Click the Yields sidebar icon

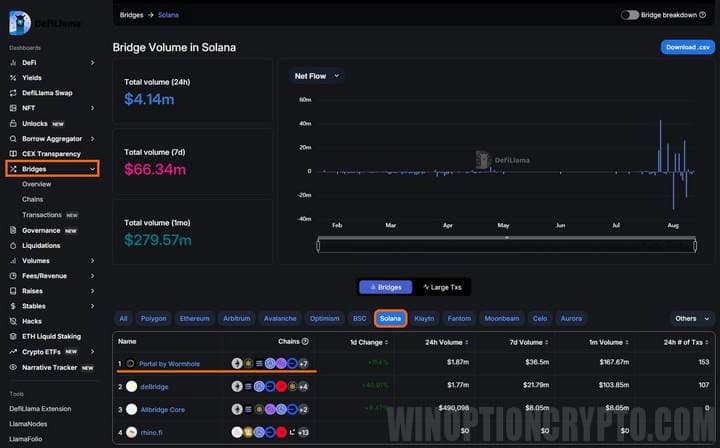[x=14, y=77]
